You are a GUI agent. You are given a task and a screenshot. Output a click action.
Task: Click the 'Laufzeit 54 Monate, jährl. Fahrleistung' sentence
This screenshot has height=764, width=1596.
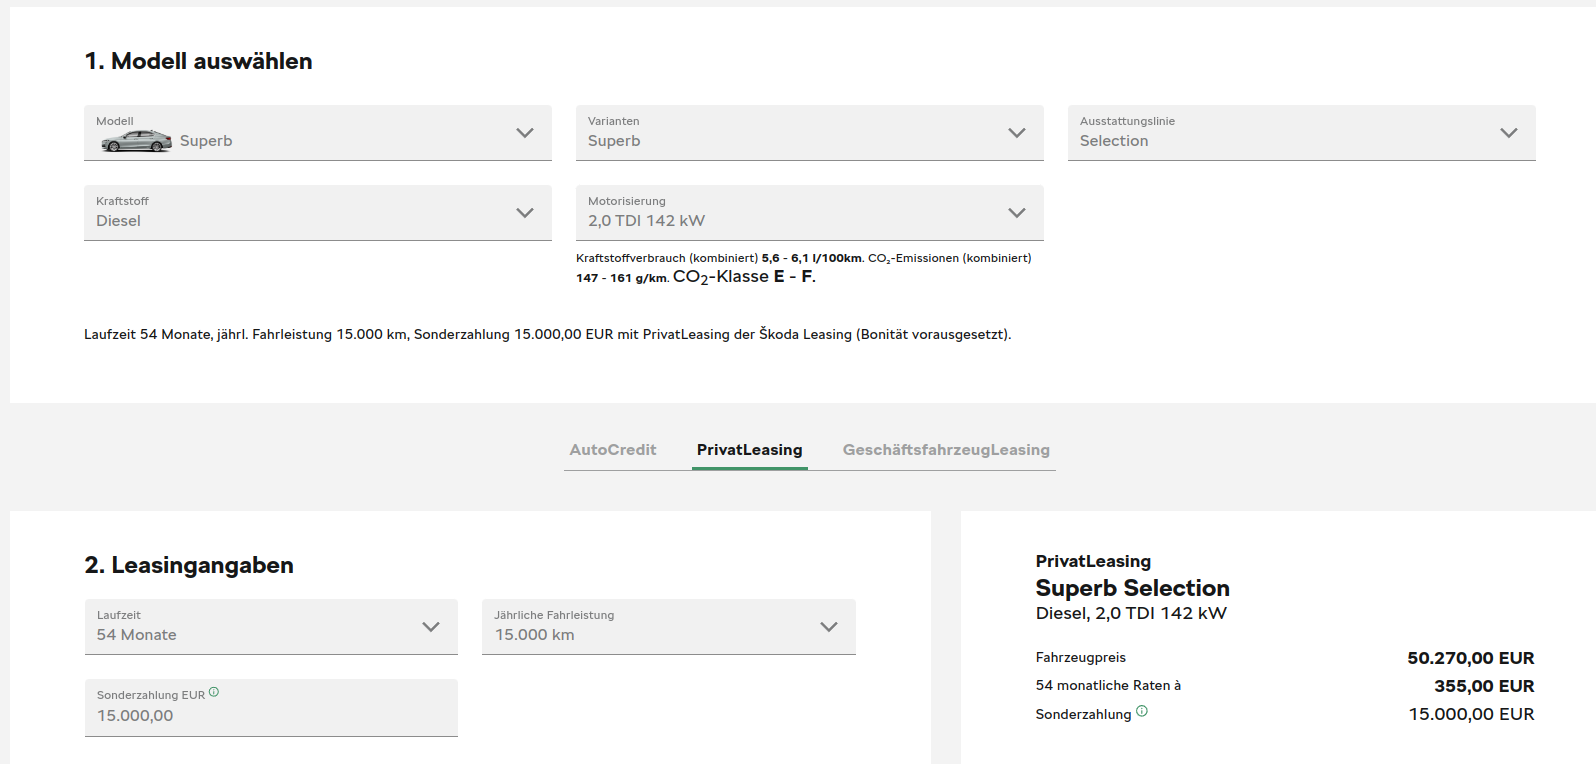tap(548, 334)
